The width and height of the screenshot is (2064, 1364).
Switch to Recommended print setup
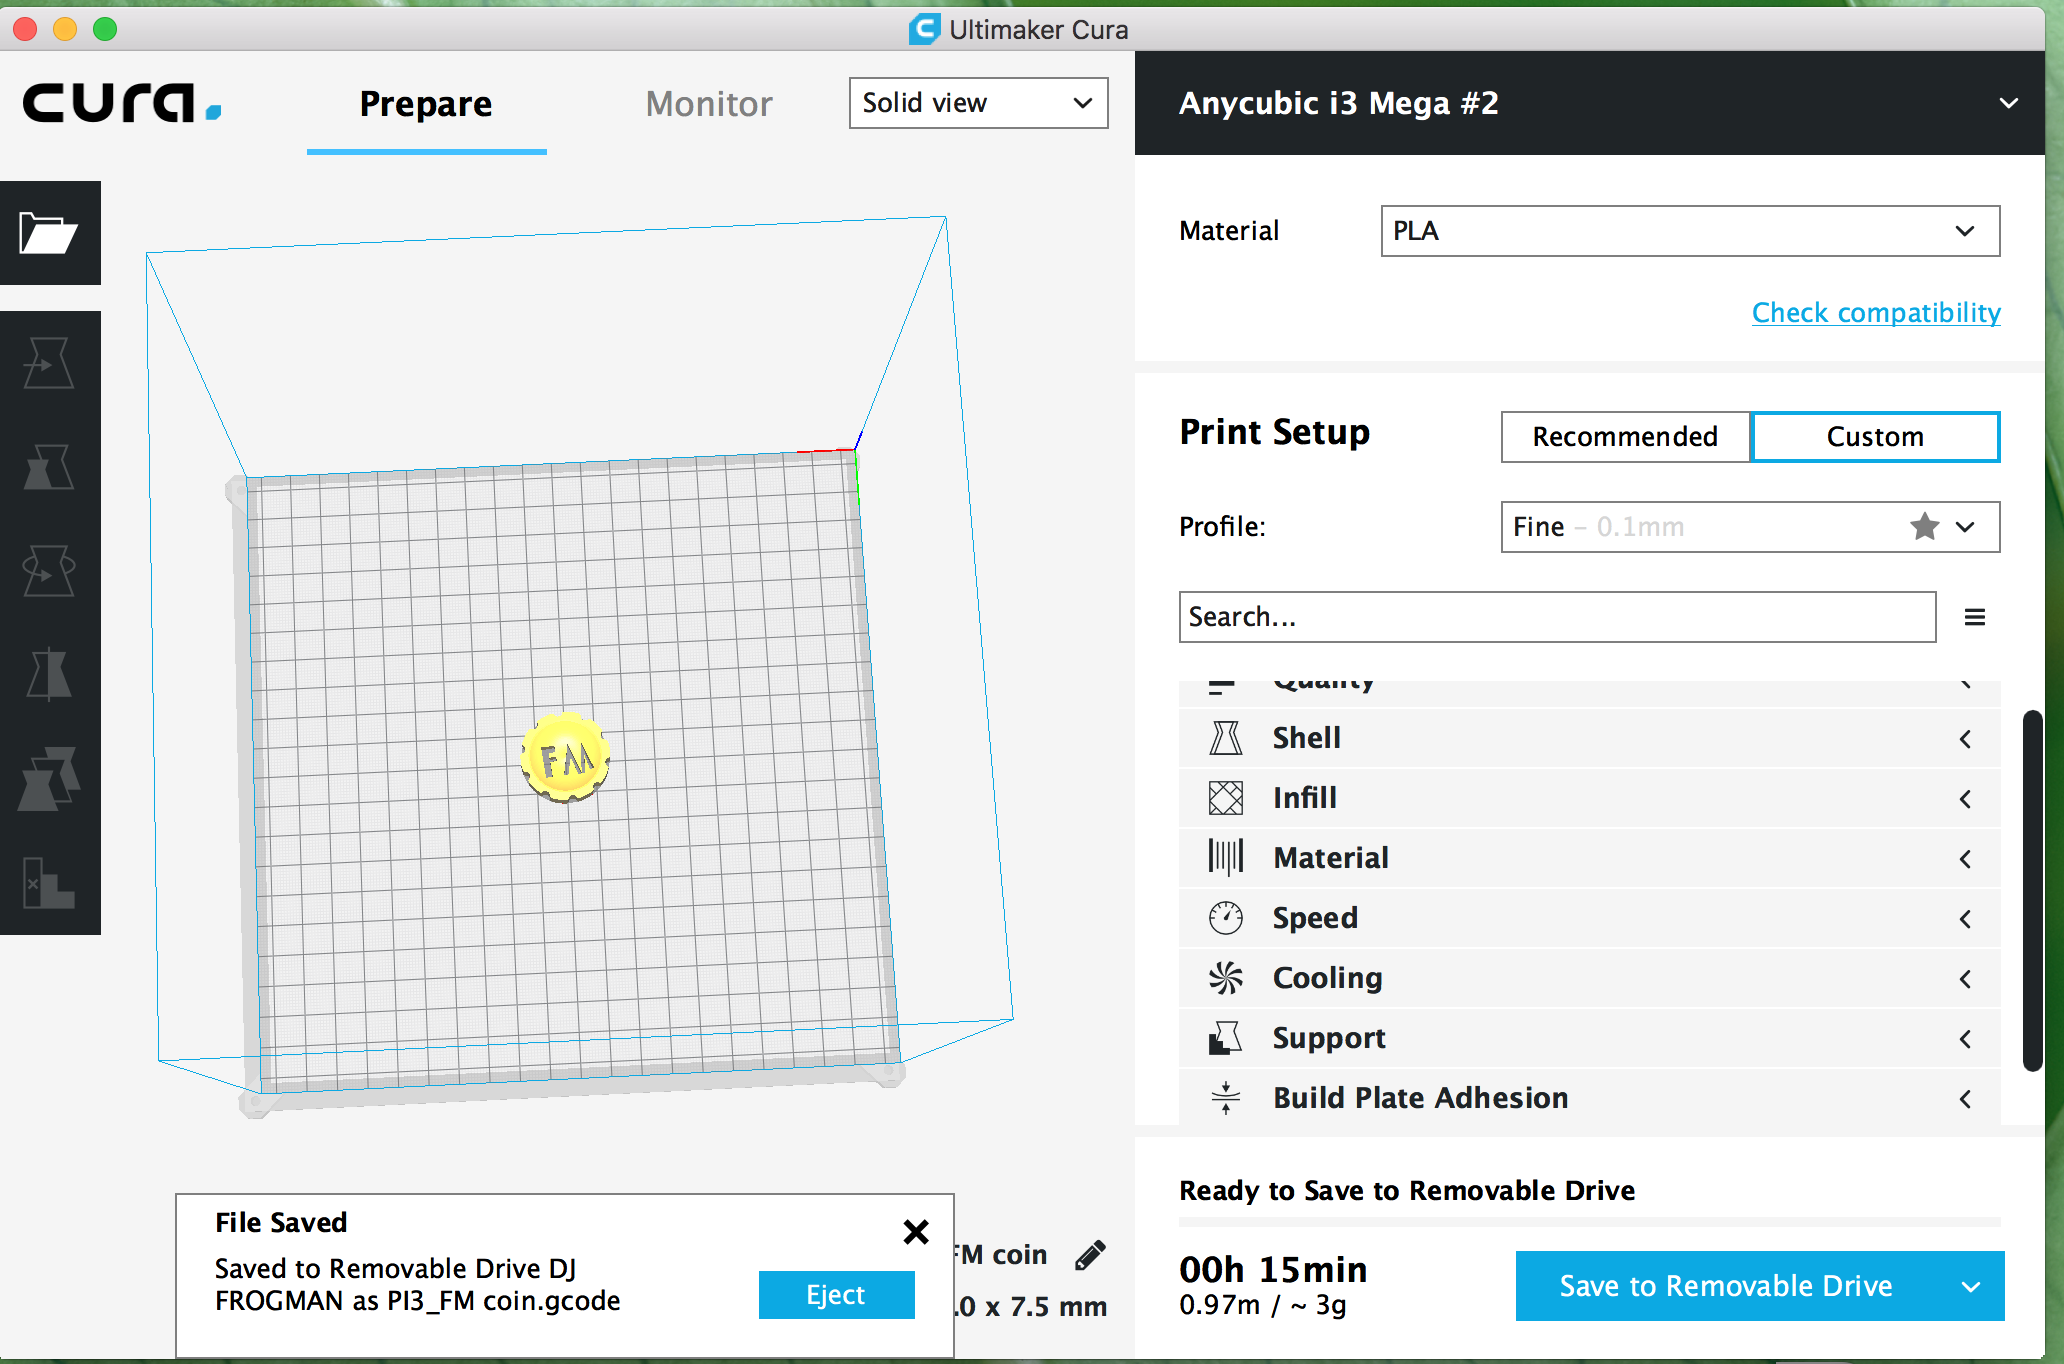coord(1626,437)
